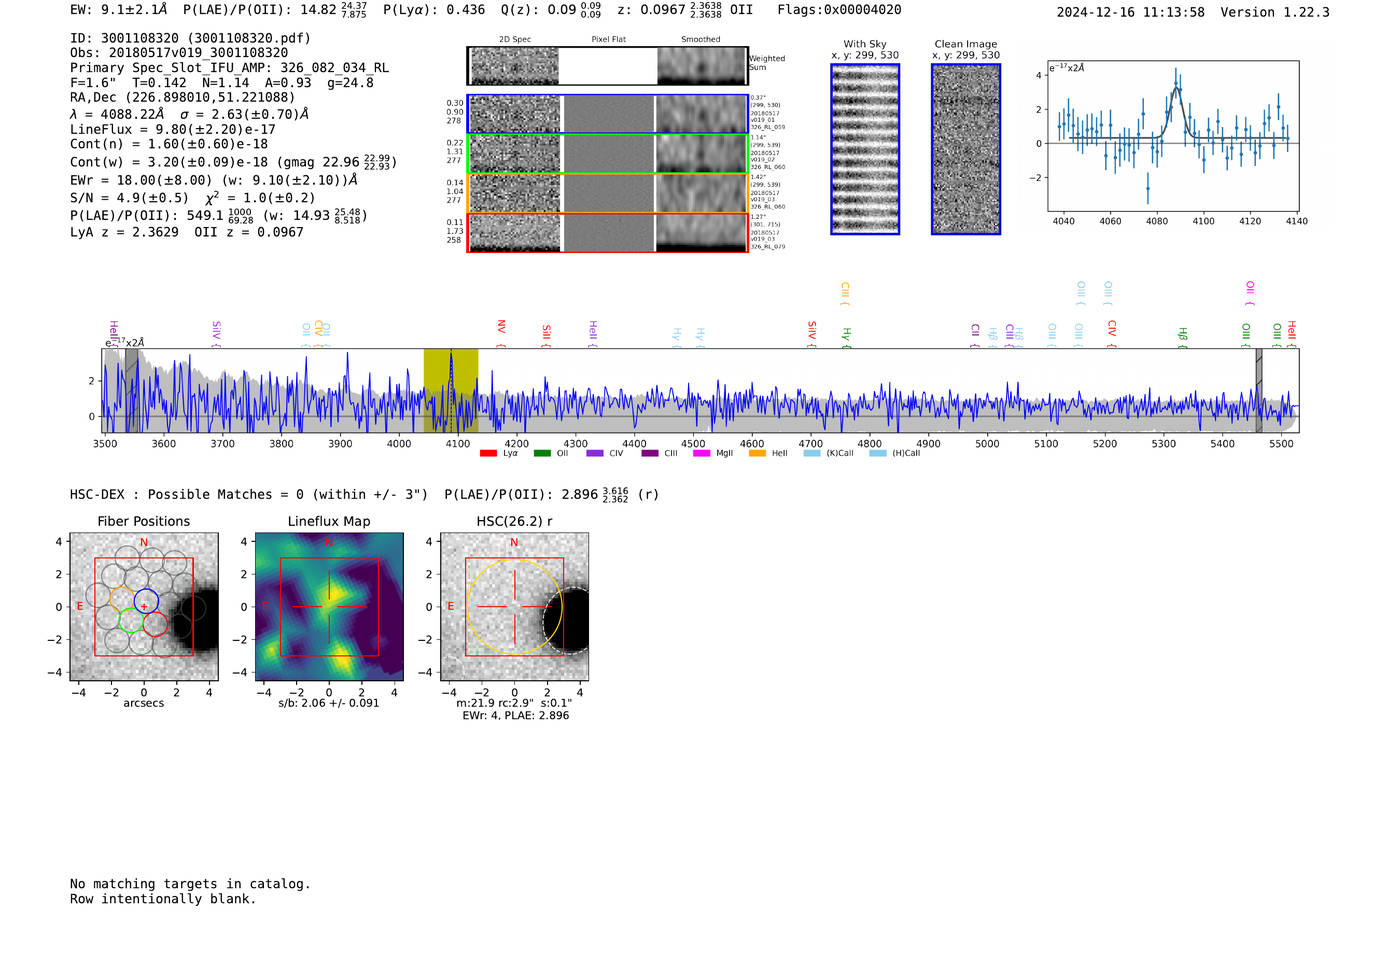Click the Cont(n) = 1.60(±0.60)e-18 line
This screenshot has height=953, width=1400.
169,144
